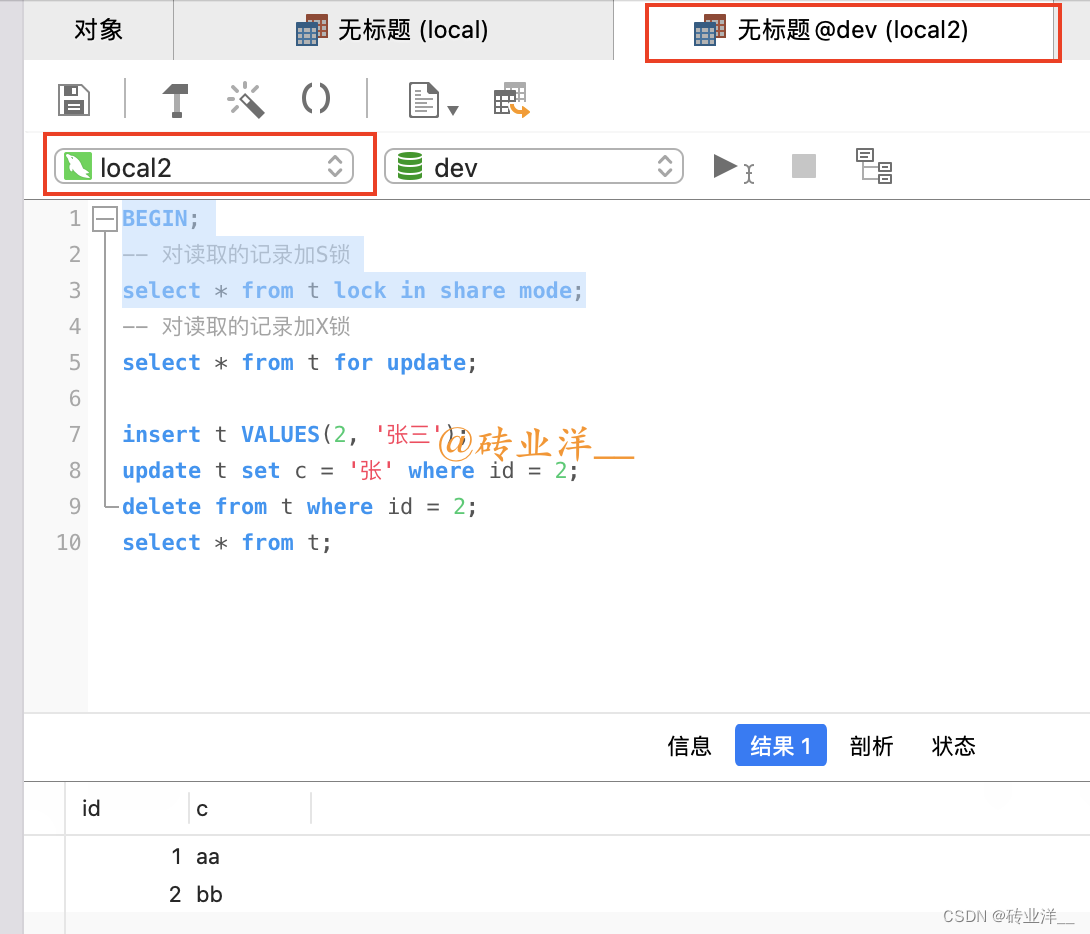Open the 信息 result tab
Screen dimensions: 1090x934
point(690,746)
